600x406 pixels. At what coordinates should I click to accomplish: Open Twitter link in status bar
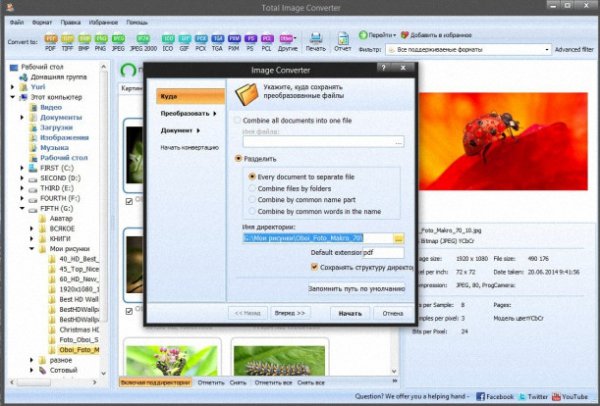point(534,396)
